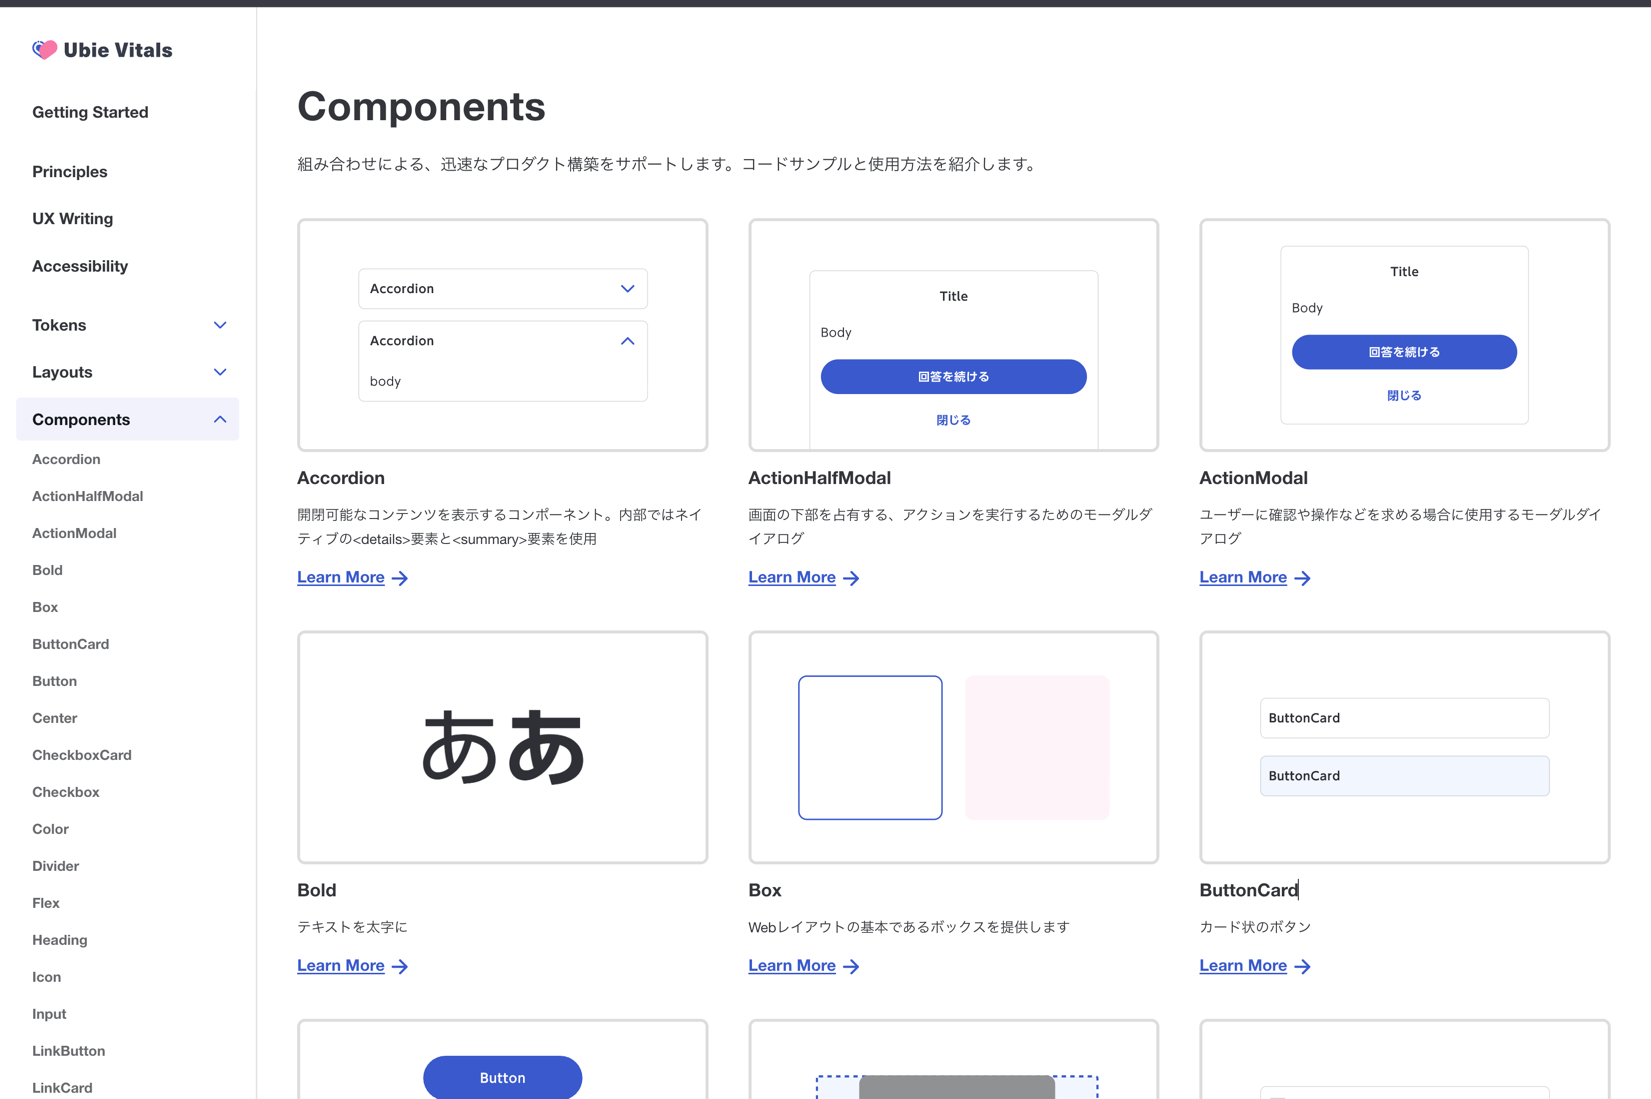This screenshot has width=1651, height=1099.
Task: Click the highlighted ButtonCard preview item
Action: [1404, 776]
